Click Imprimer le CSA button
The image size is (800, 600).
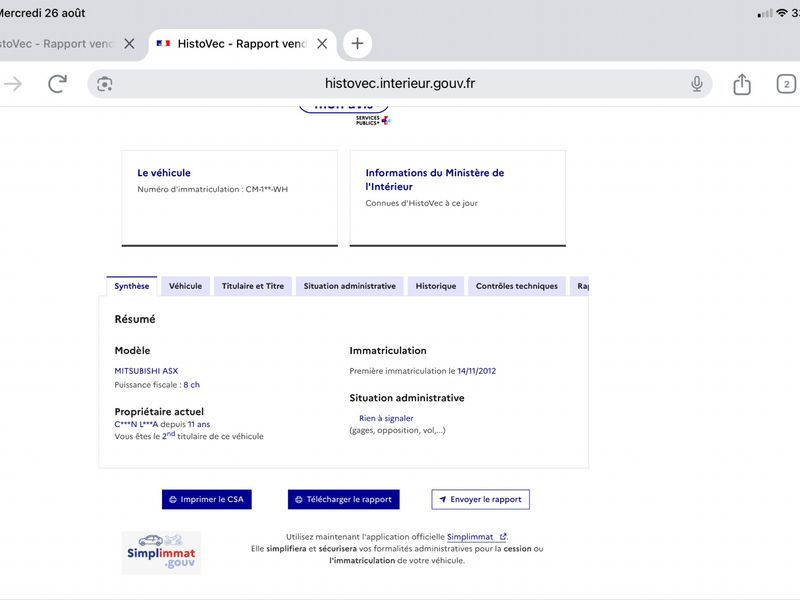coord(207,499)
